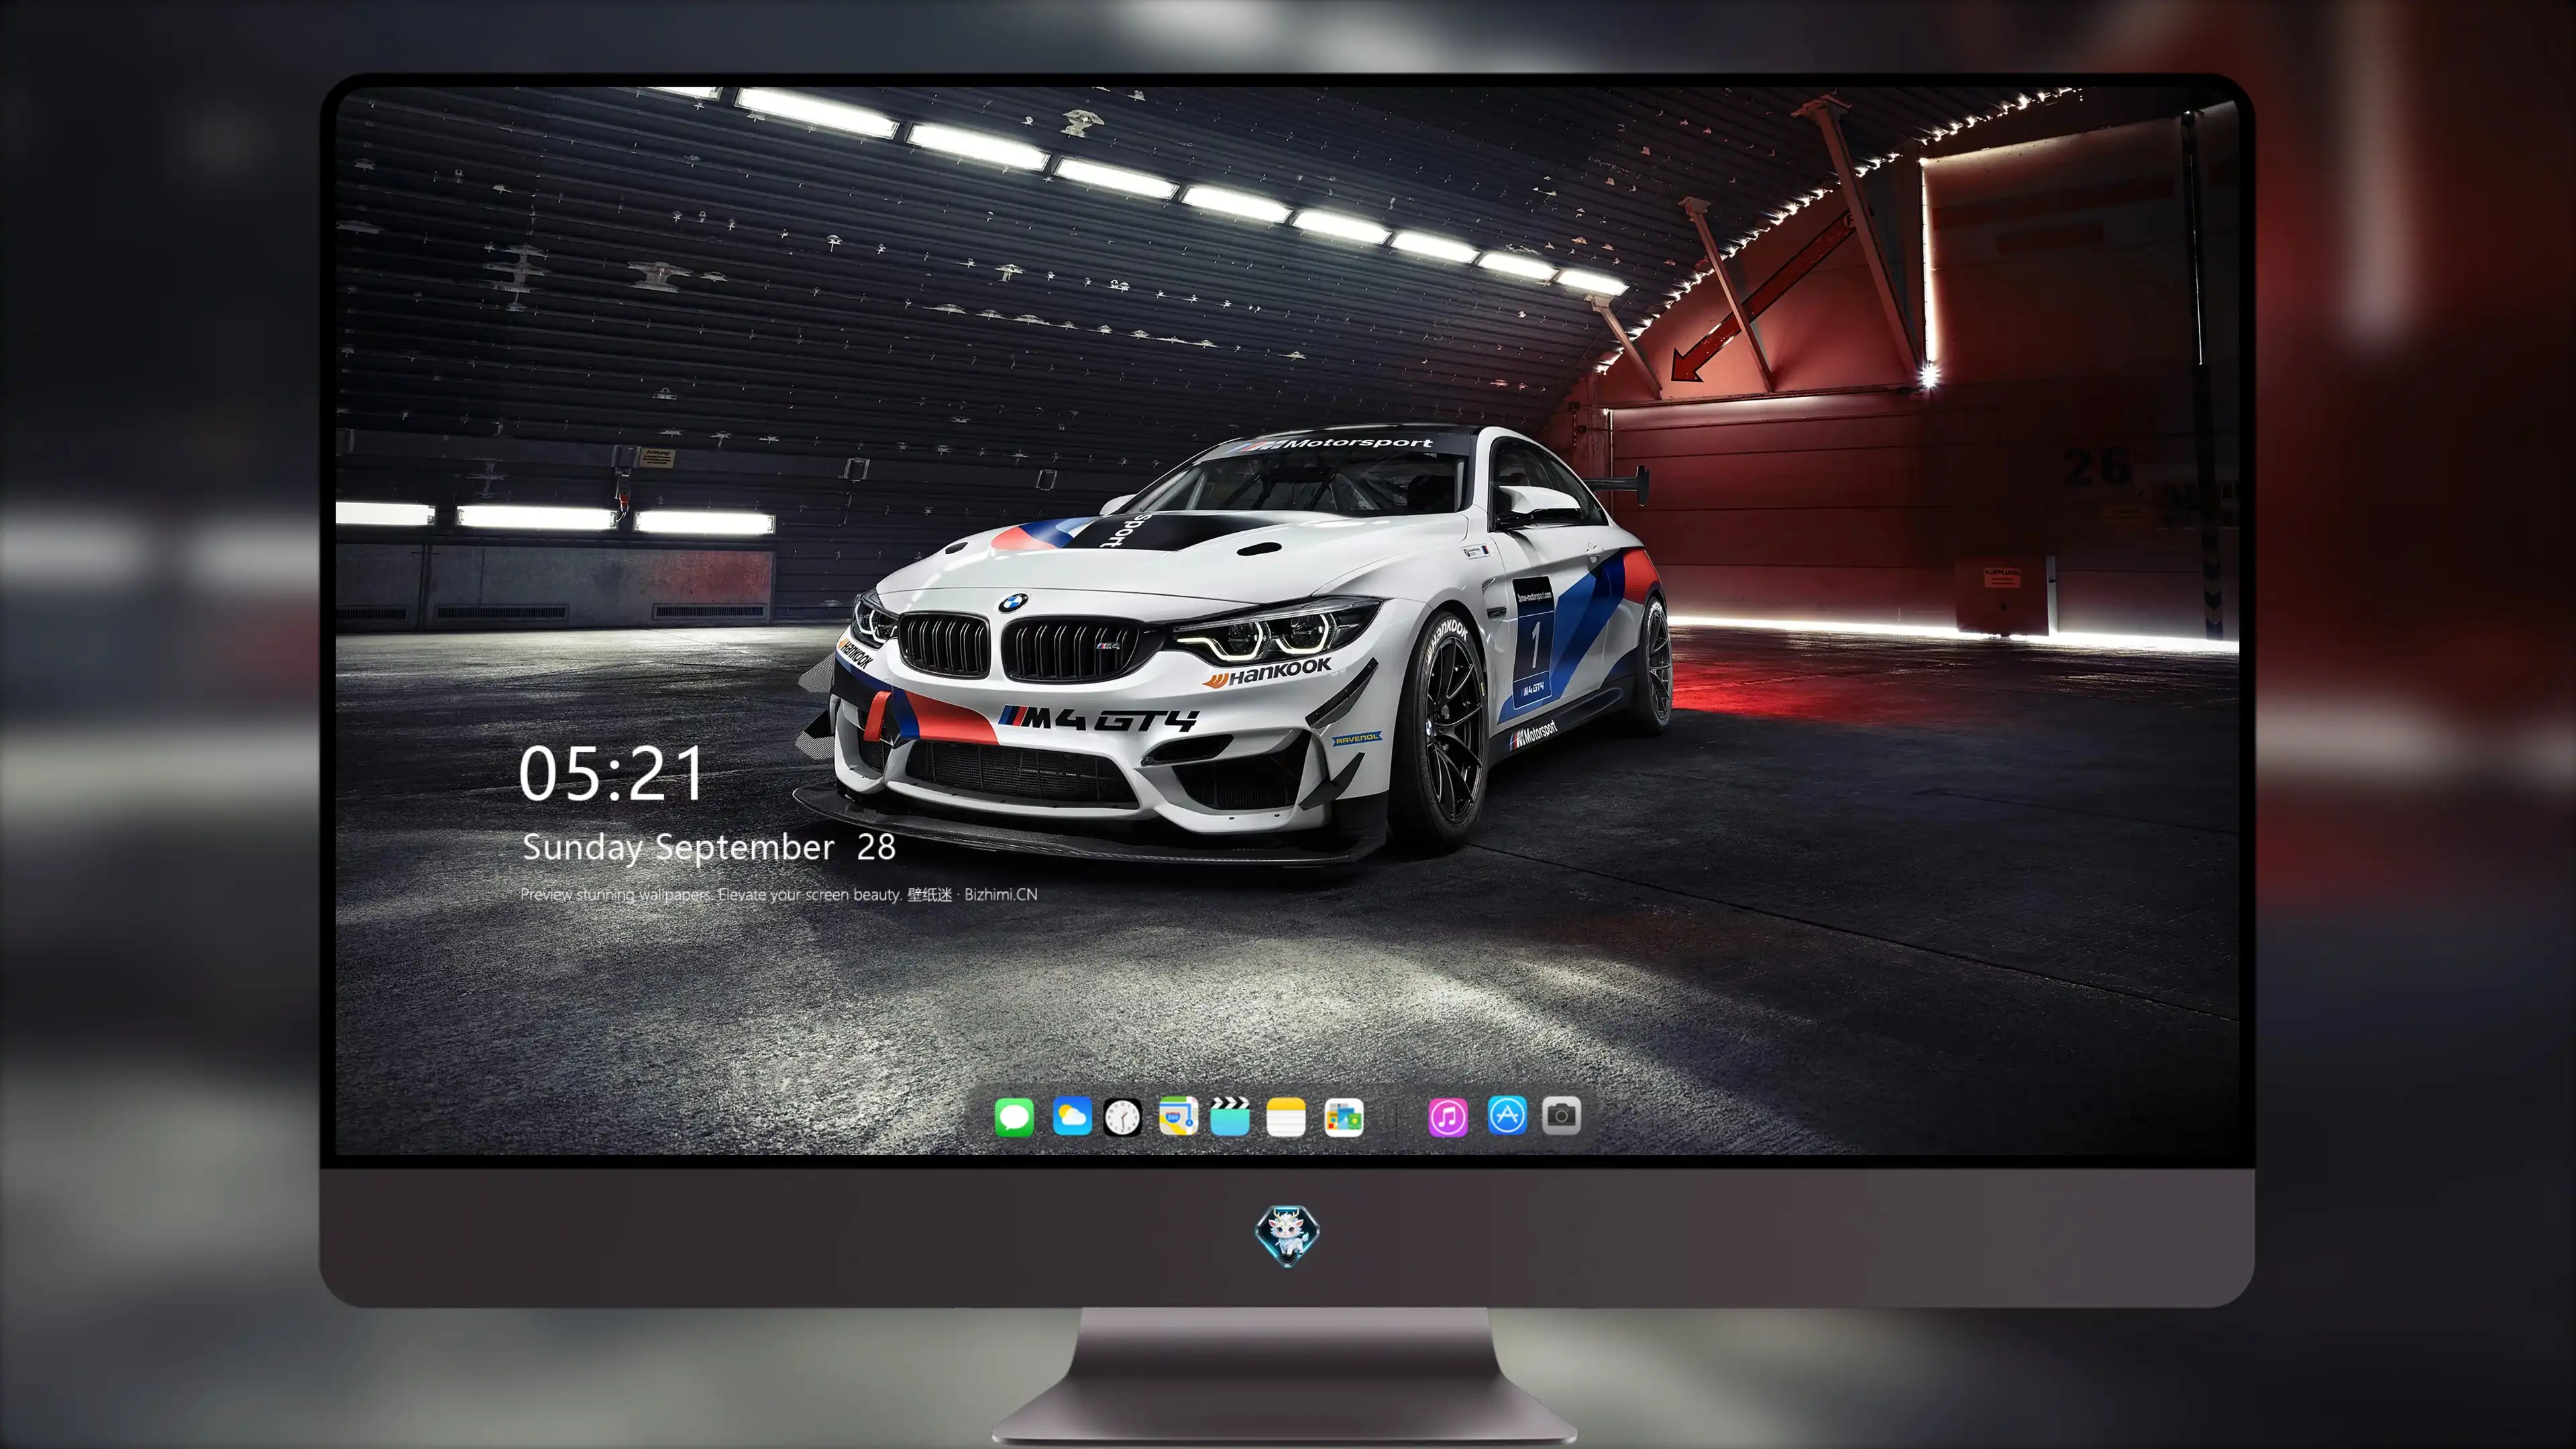
Task: Open the gray Camera app in the dock
Action: coord(1561,1115)
